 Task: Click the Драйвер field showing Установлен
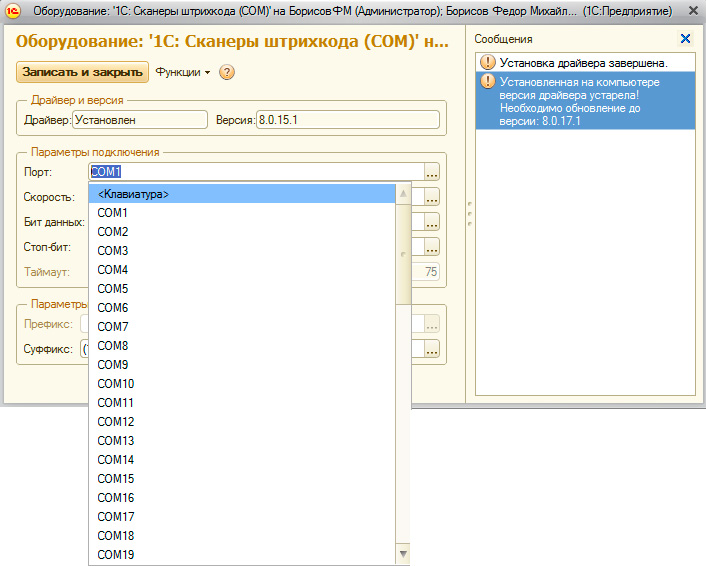[x=140, y=120]
